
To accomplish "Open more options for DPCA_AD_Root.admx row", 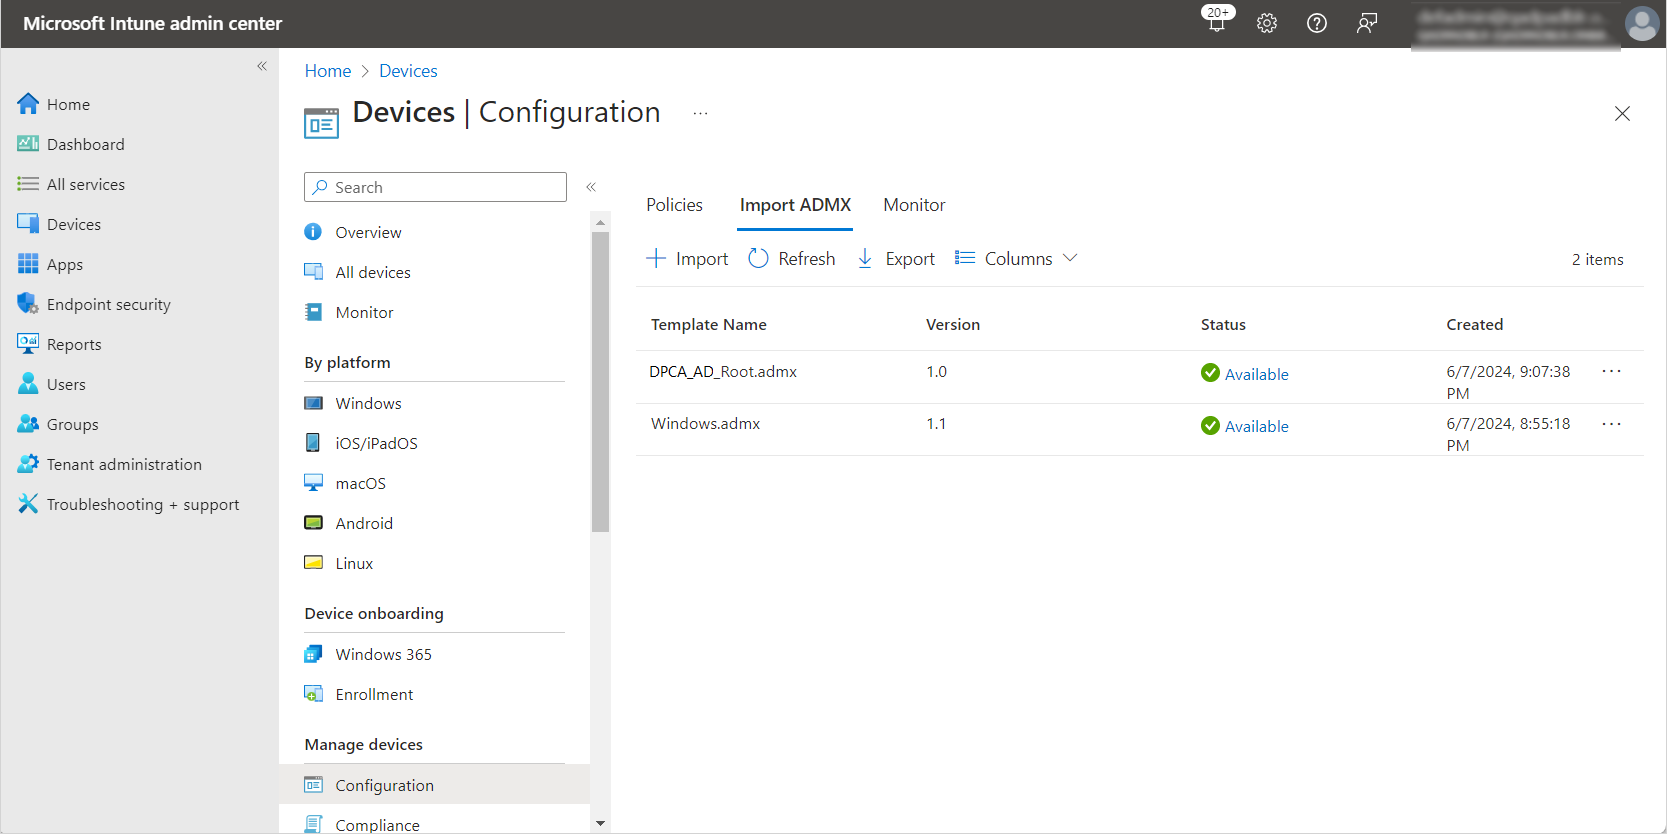I will click(x=1611, y=372).
